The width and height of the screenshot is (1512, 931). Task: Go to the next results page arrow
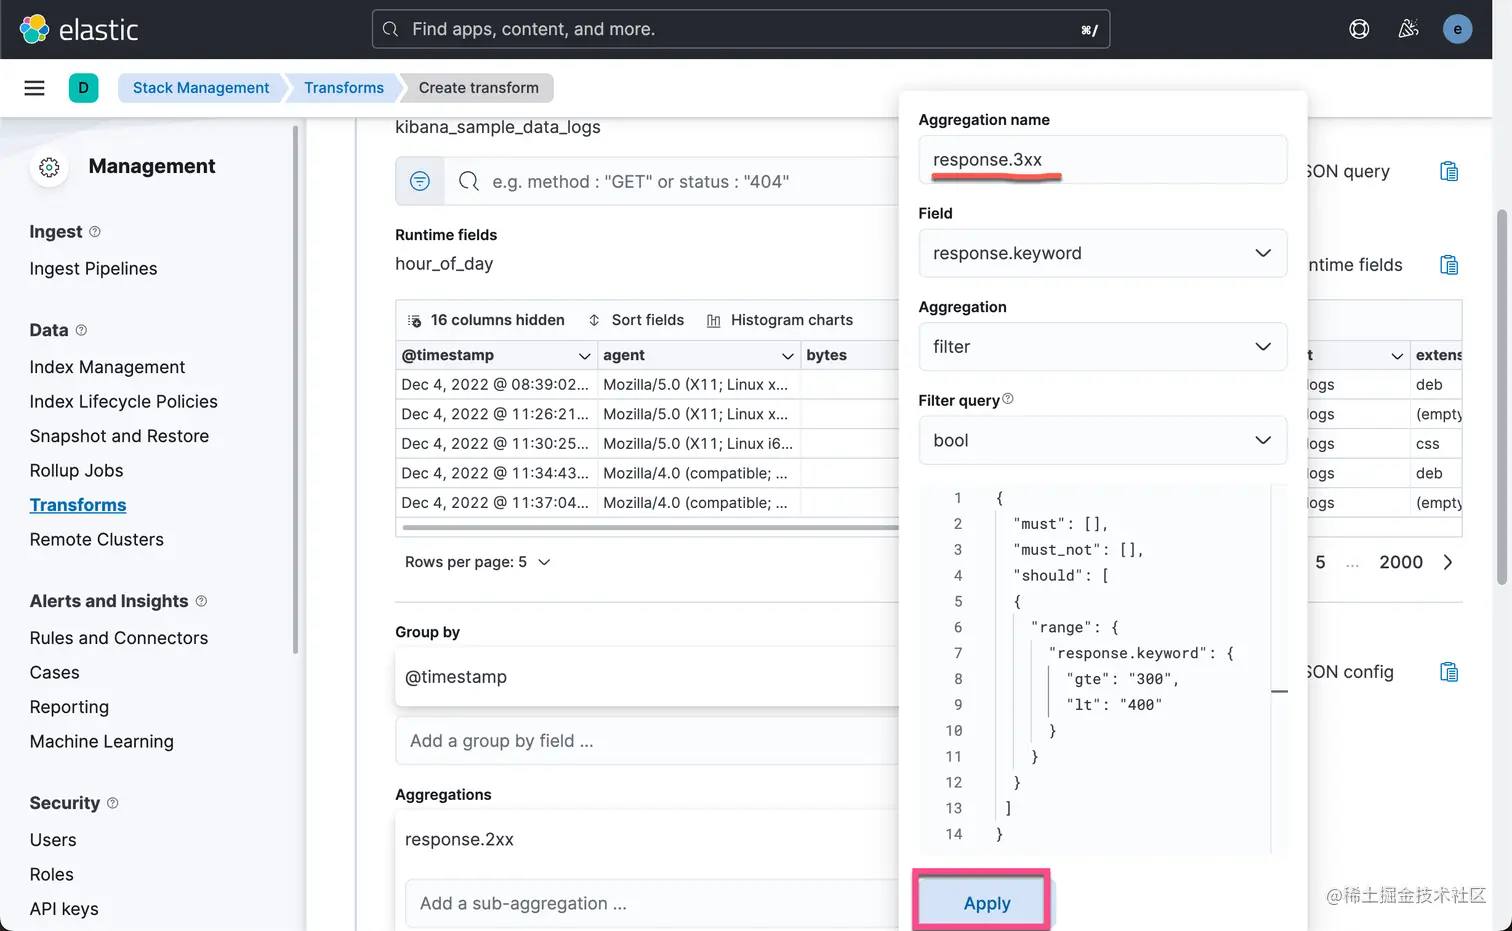pyautogui.click(x=1447, y=562)
